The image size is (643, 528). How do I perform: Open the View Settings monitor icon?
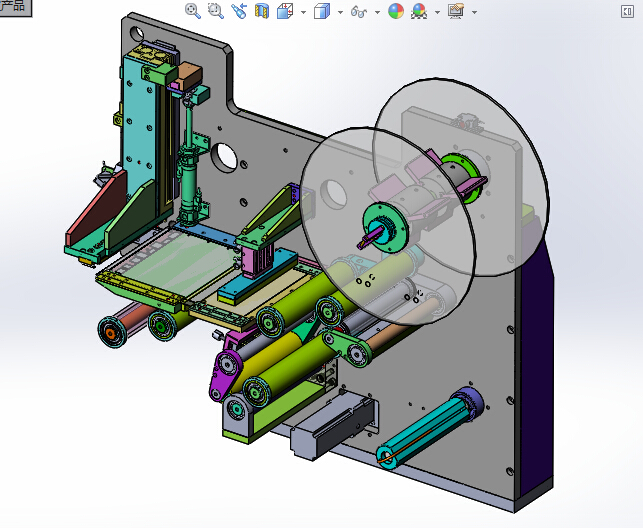[x=456, y=11]
